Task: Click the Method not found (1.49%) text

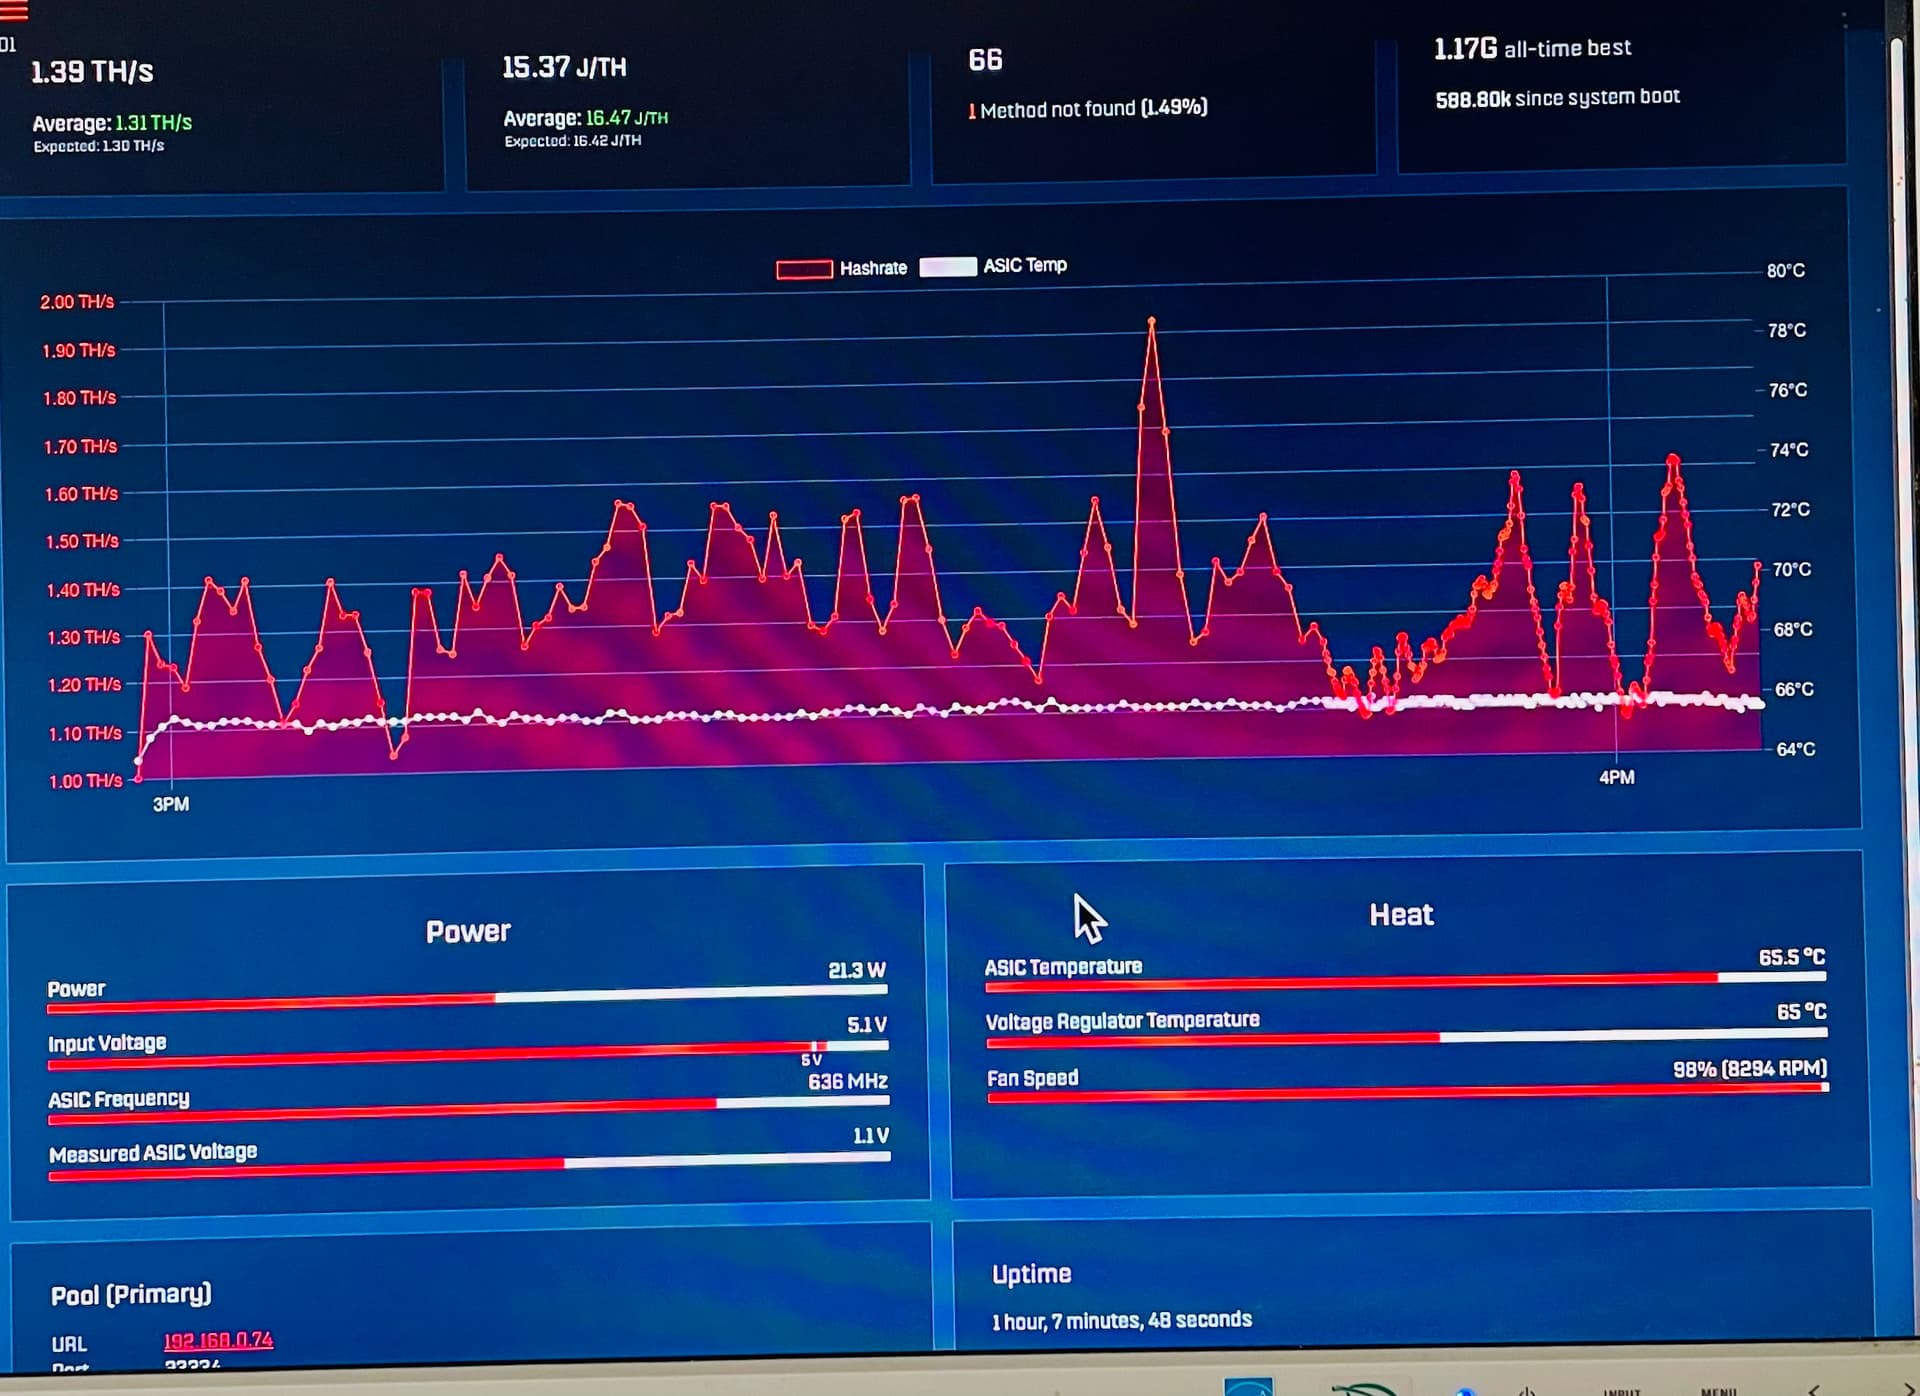Action: [x=1088, y=109]
